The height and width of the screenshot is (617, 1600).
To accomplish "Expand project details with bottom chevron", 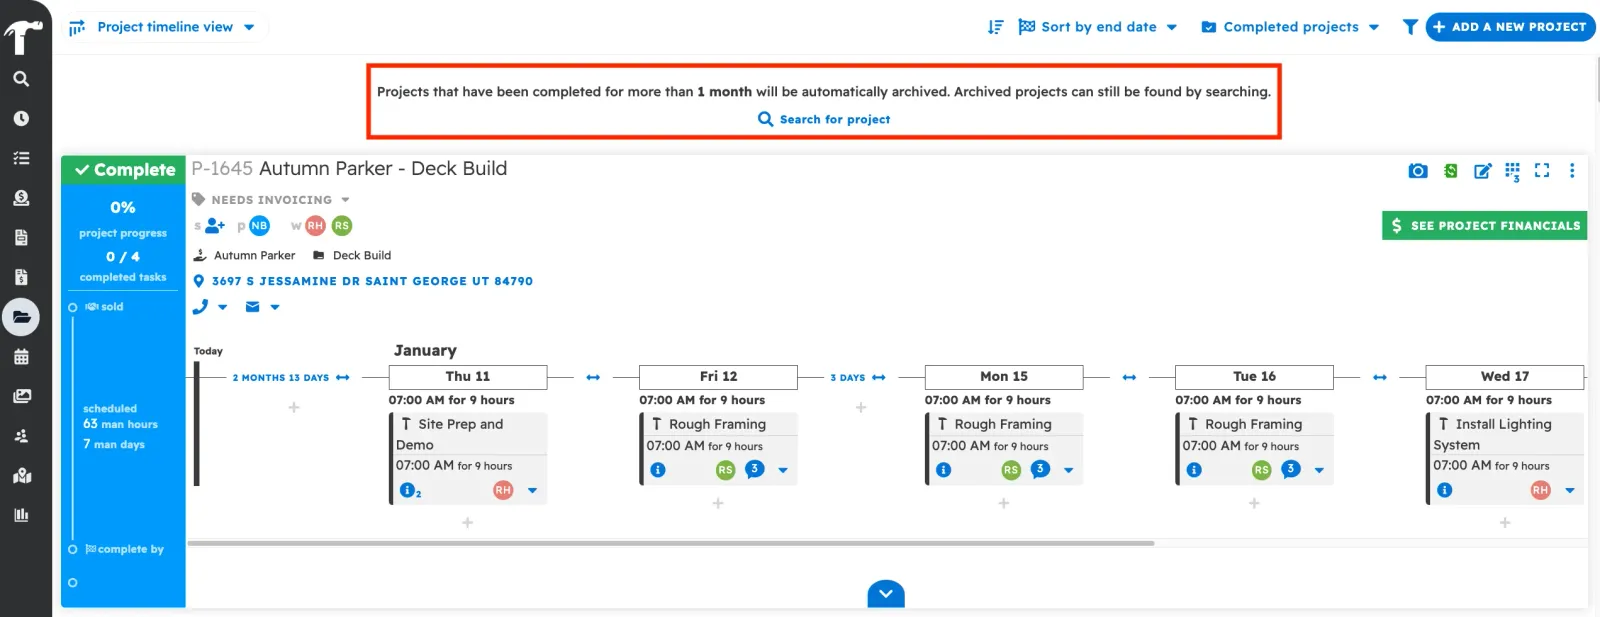I will (x=886, y=594).
